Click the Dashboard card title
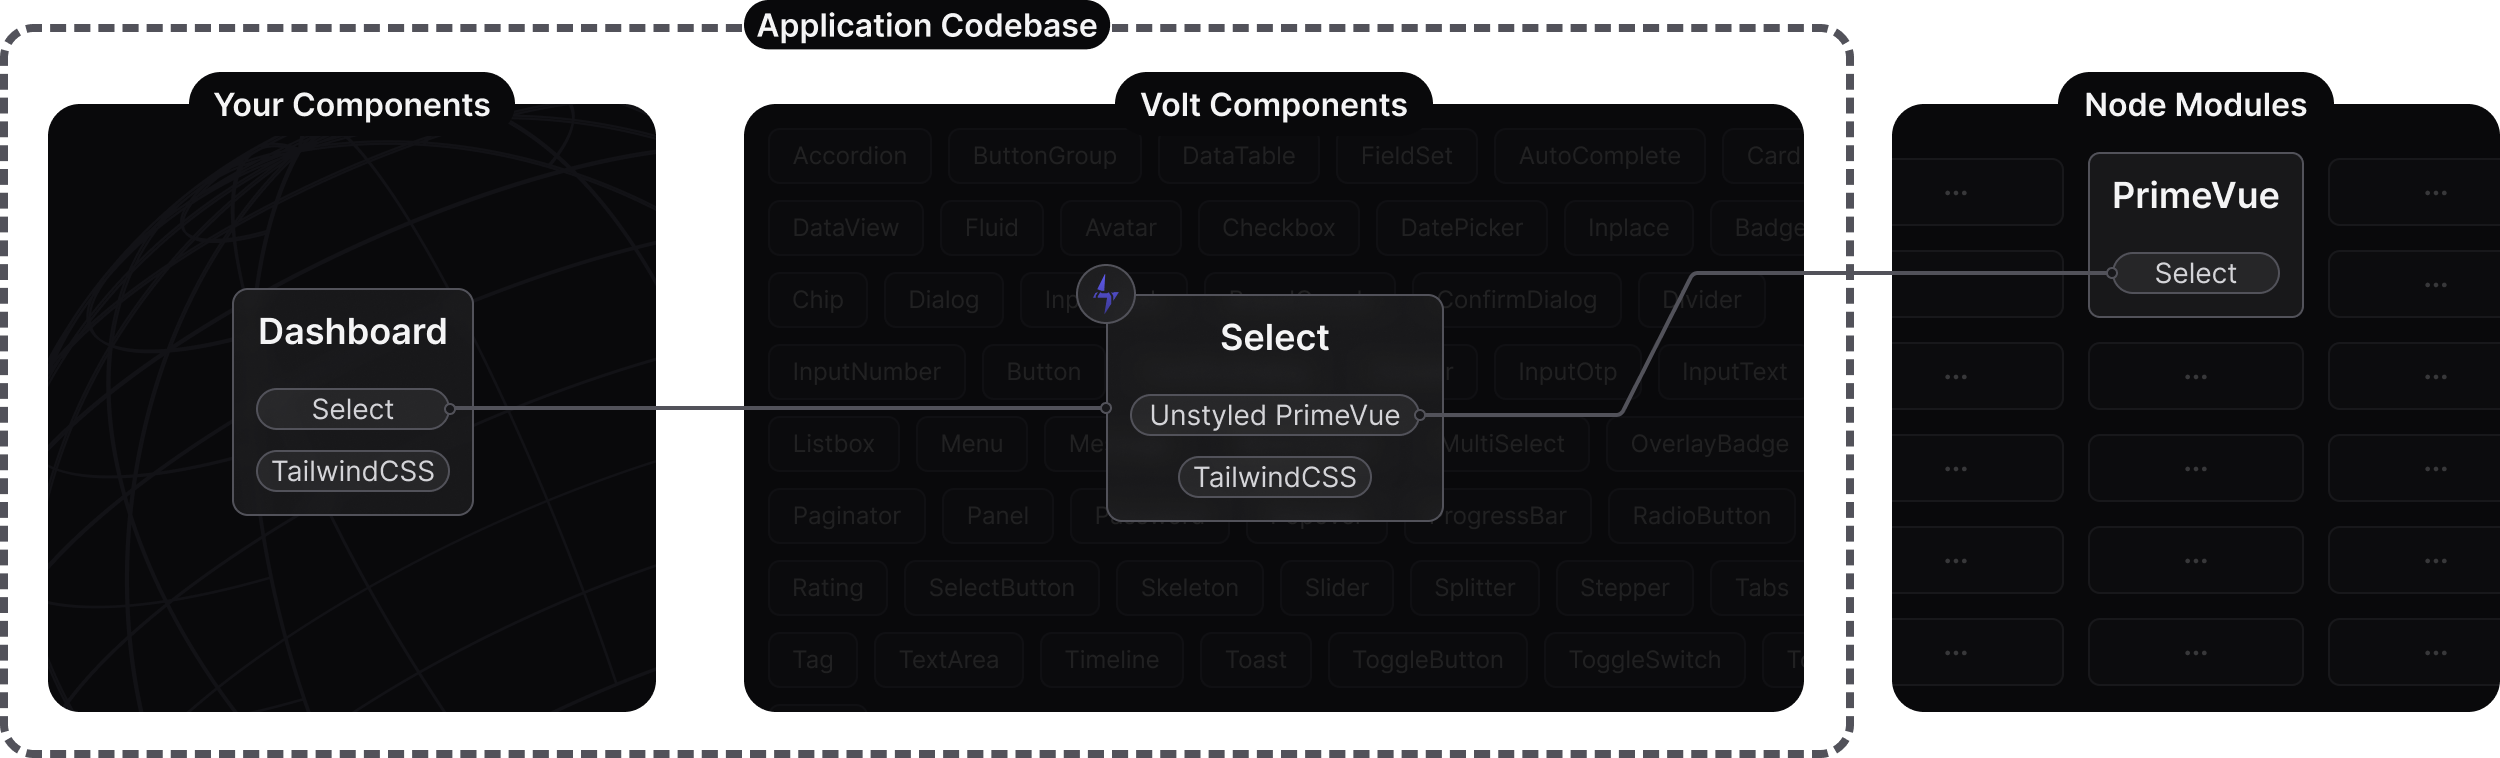Viewport: 2500px width, 758px height. (352, 332)
